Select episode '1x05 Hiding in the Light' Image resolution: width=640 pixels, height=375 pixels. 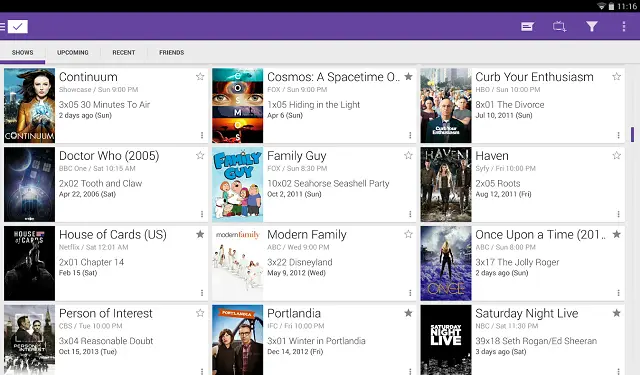[x=313, y=104]
